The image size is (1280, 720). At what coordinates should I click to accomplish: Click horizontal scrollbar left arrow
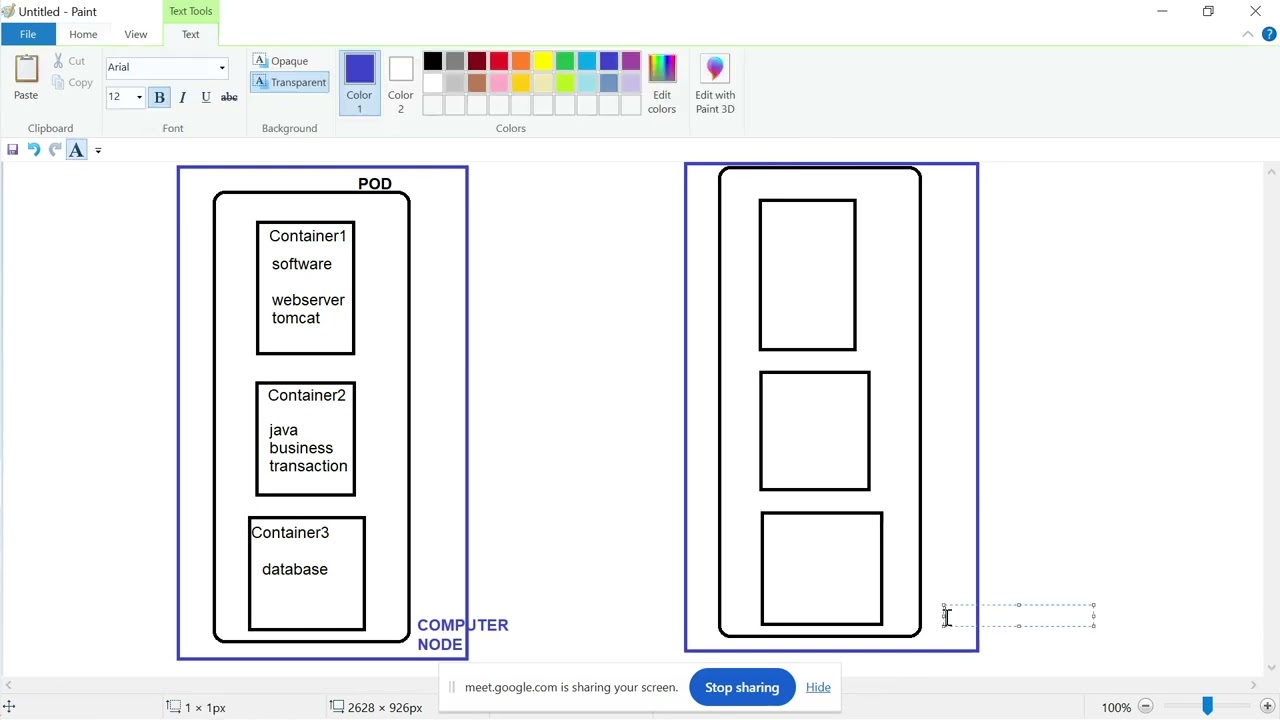pos(8,685)
